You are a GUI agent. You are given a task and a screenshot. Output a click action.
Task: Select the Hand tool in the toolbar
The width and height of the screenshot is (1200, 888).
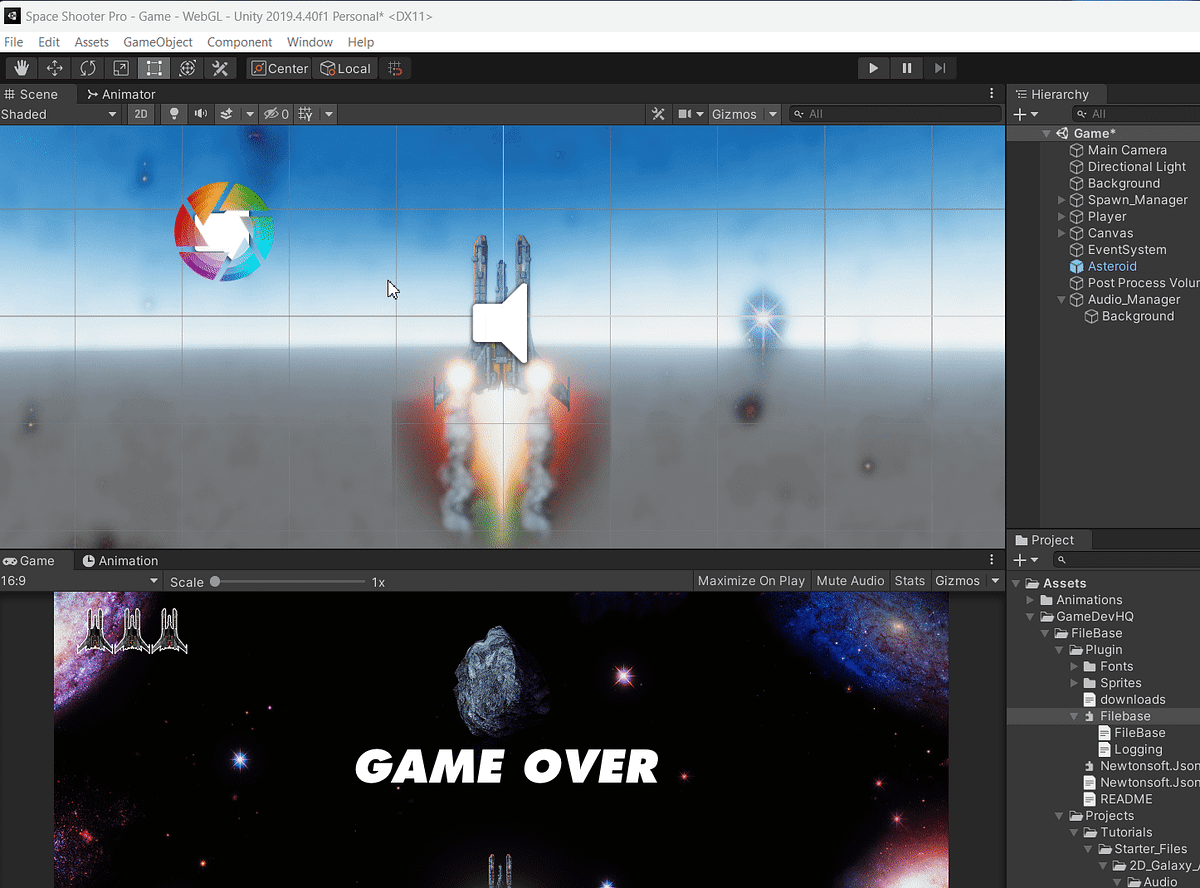[20, 68]
